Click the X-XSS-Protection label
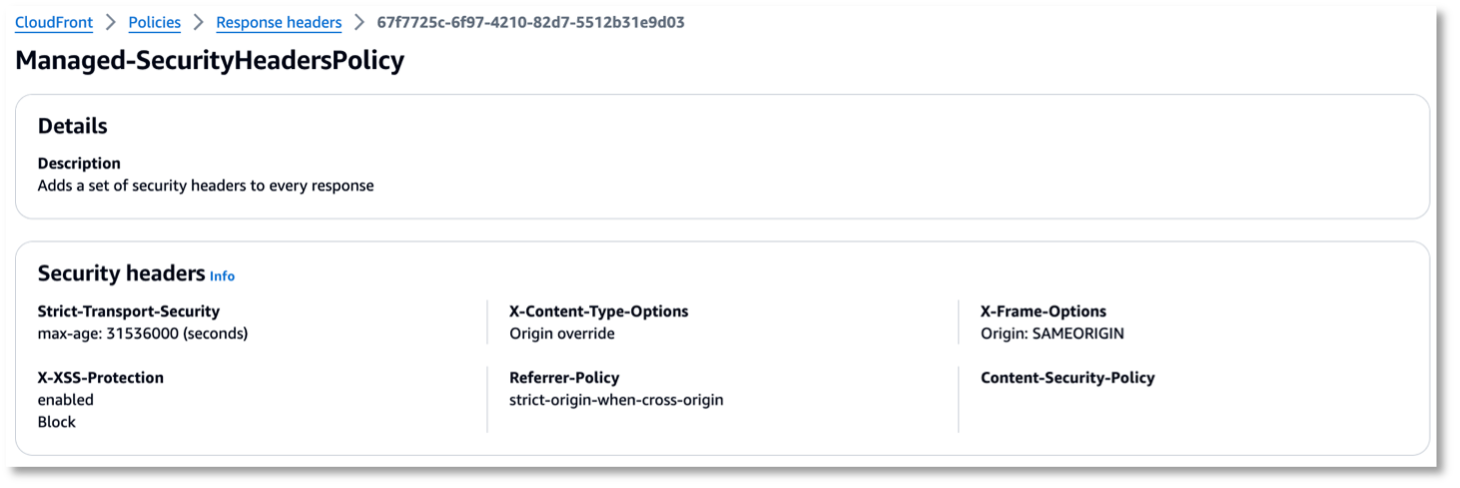The height and width of the screenshot is (488, 1460). (x=100, y=378)
